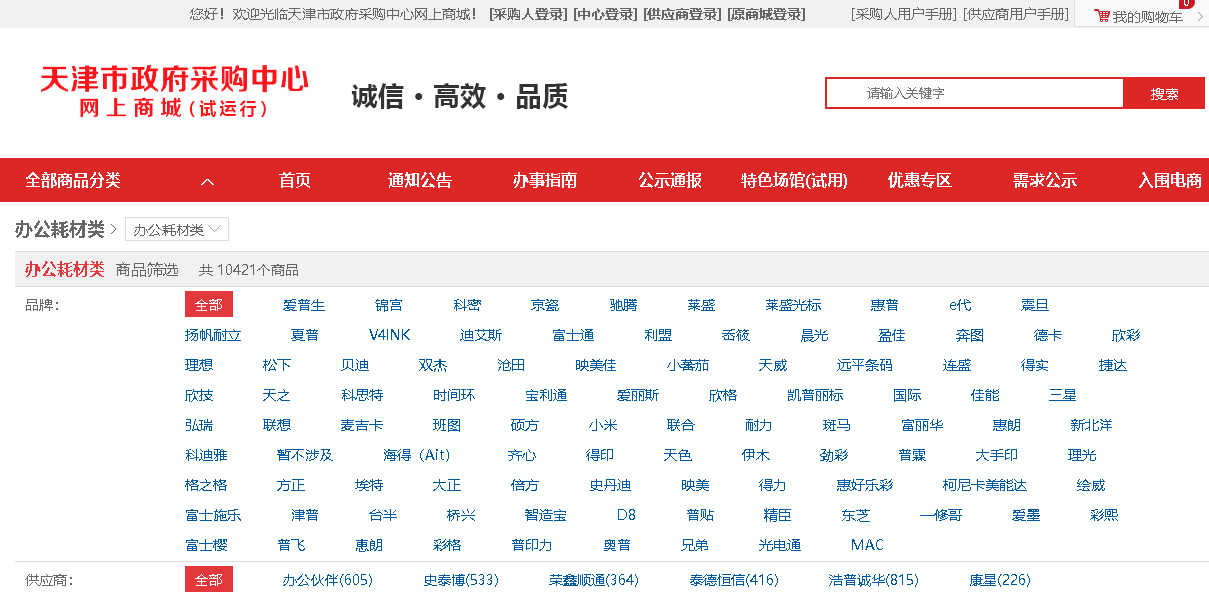1209x608 pixels.
Task: Filter by brand 佳能
Action: point(985,396)
